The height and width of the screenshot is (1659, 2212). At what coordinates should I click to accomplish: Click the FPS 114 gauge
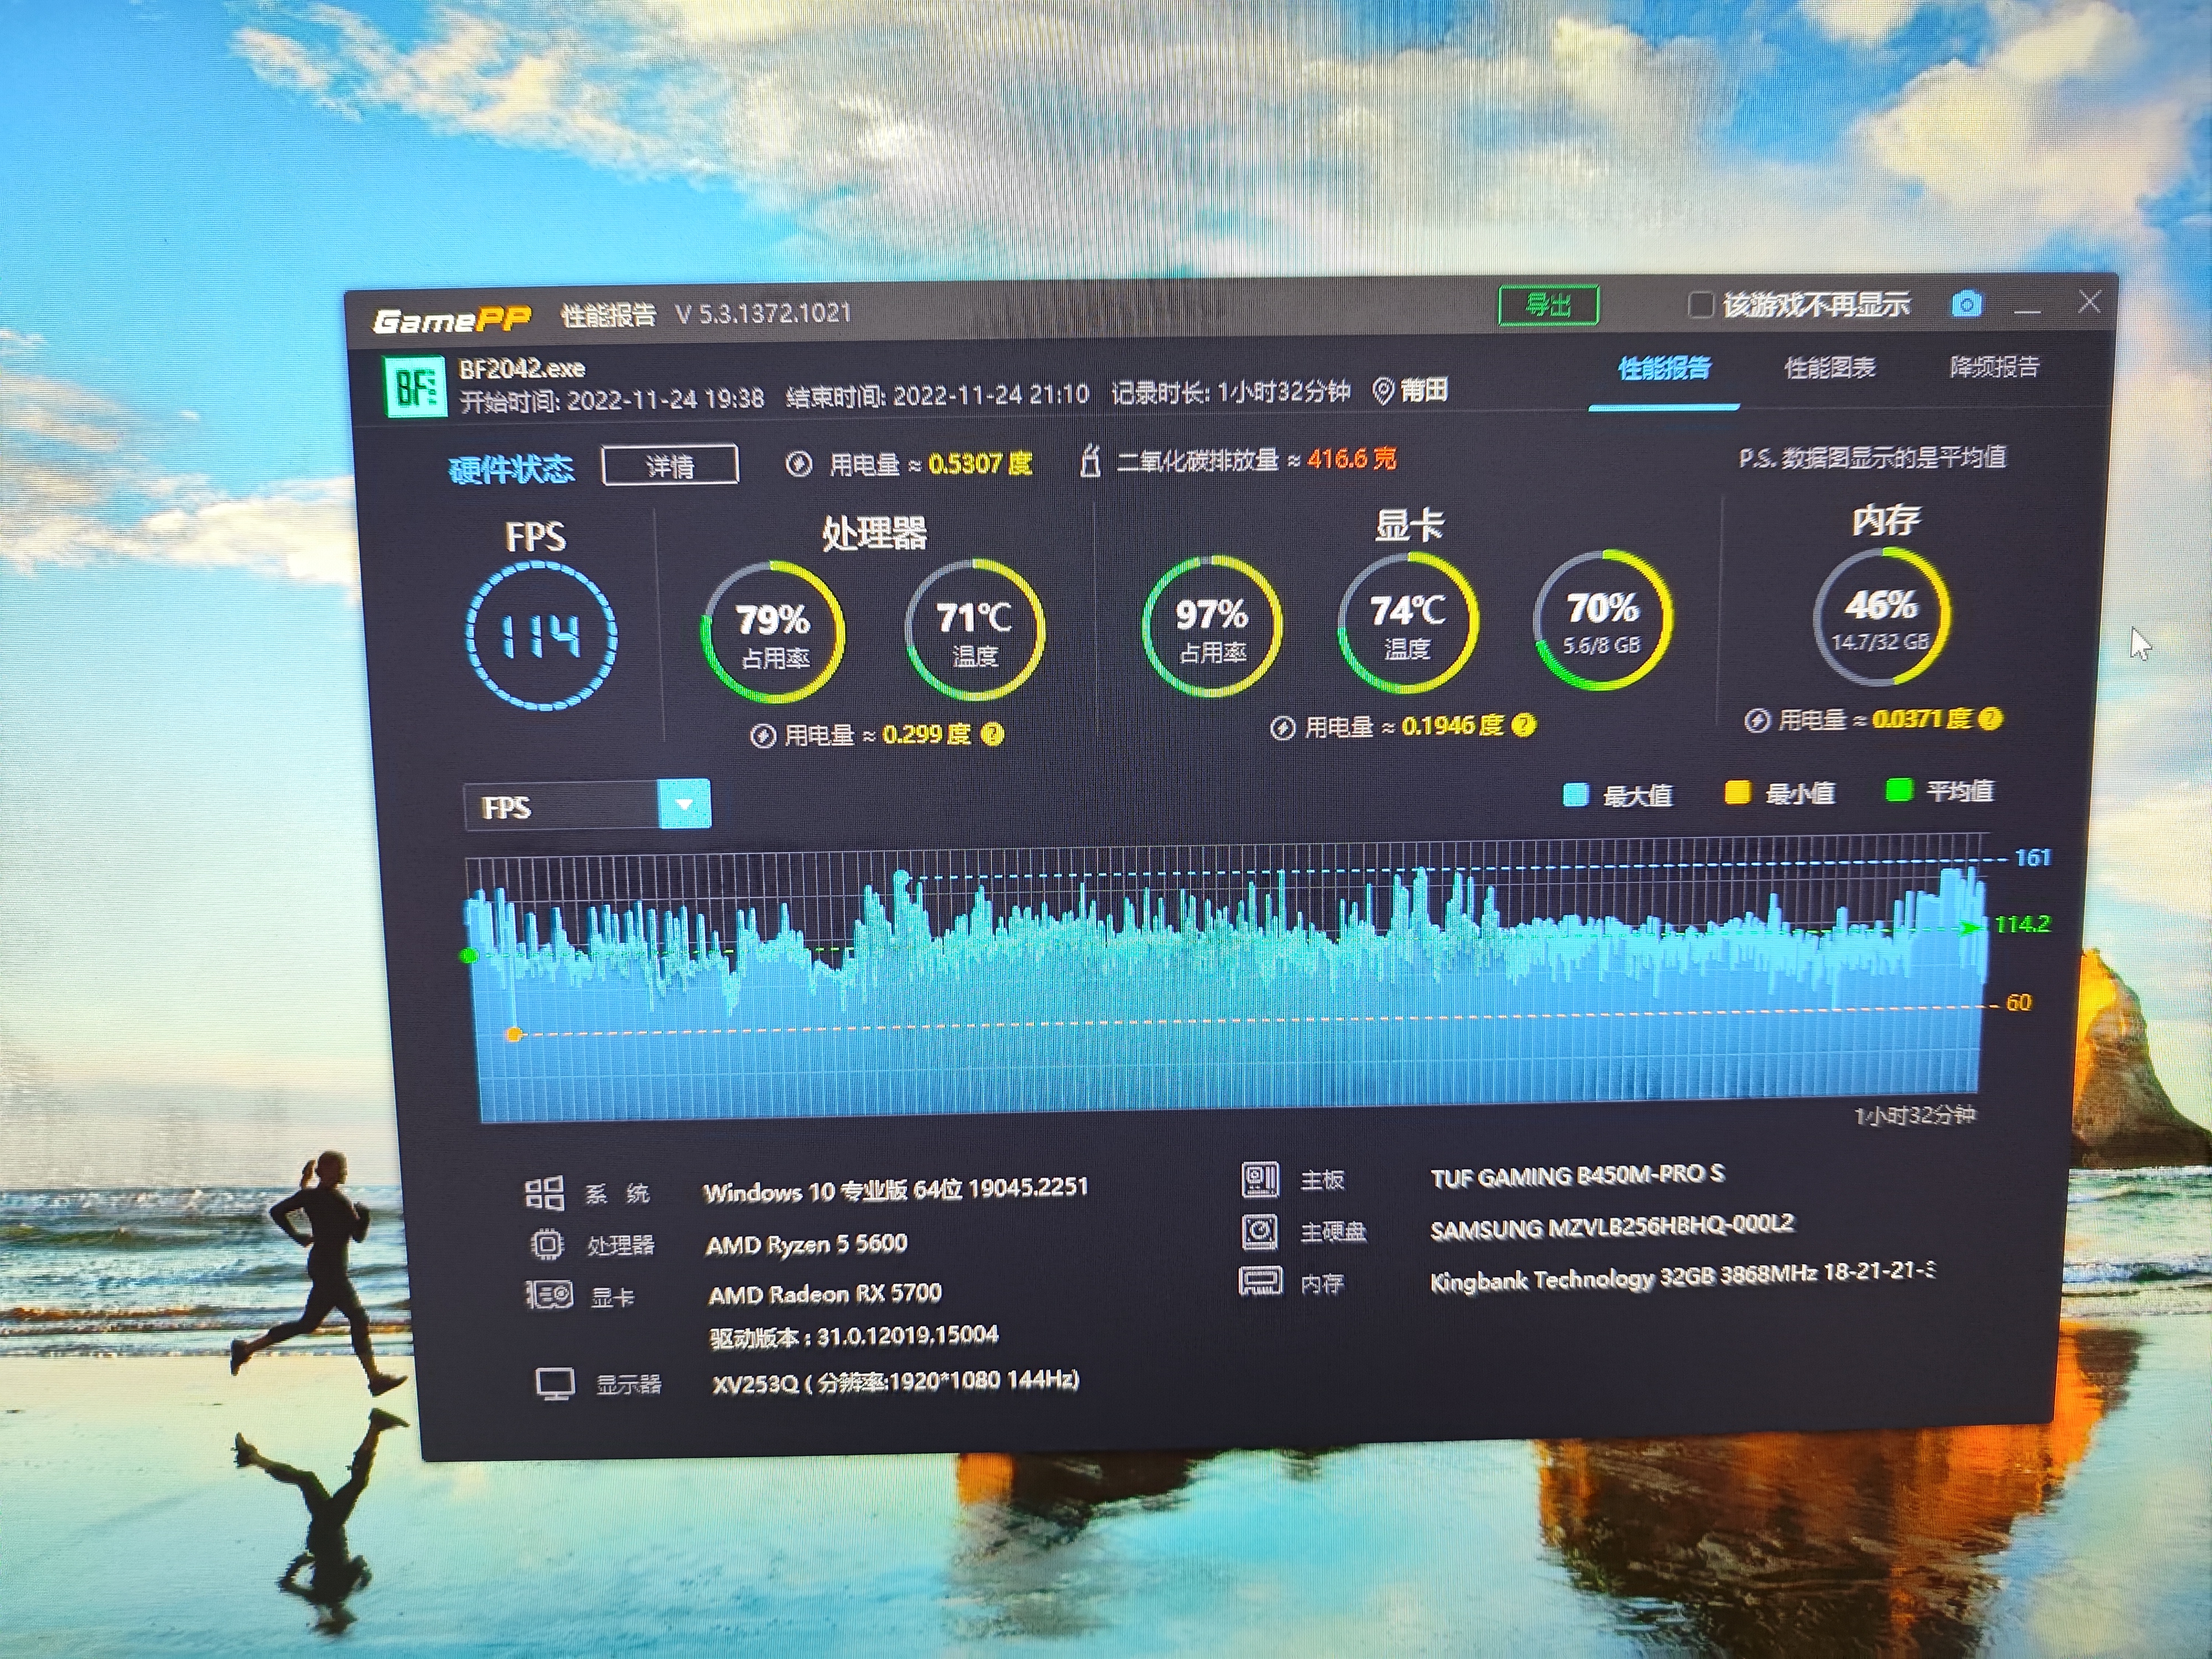click(x=541, y=636)
